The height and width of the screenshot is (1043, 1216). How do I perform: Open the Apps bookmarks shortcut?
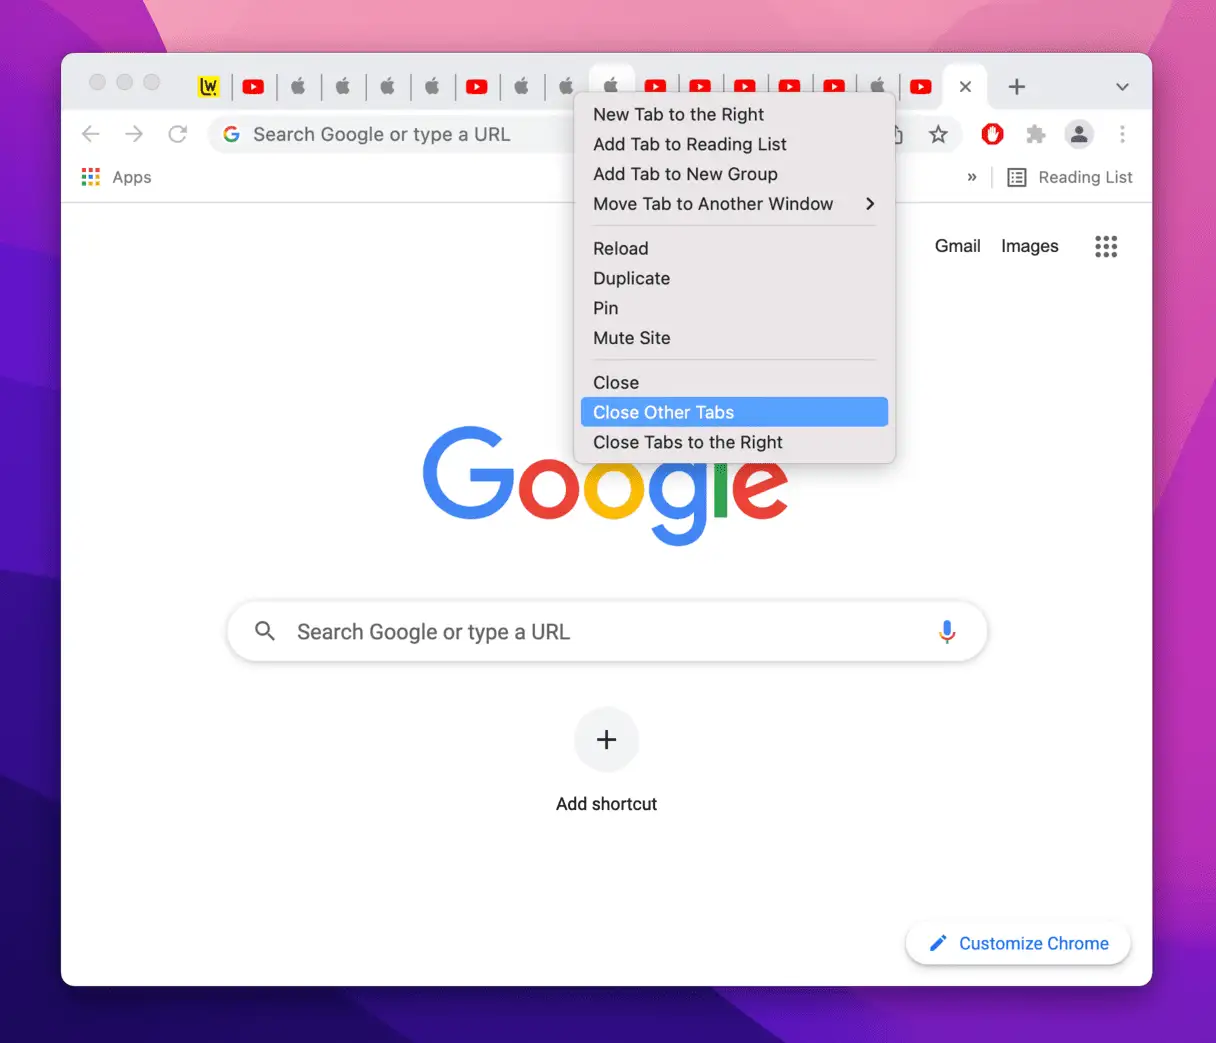117,177
